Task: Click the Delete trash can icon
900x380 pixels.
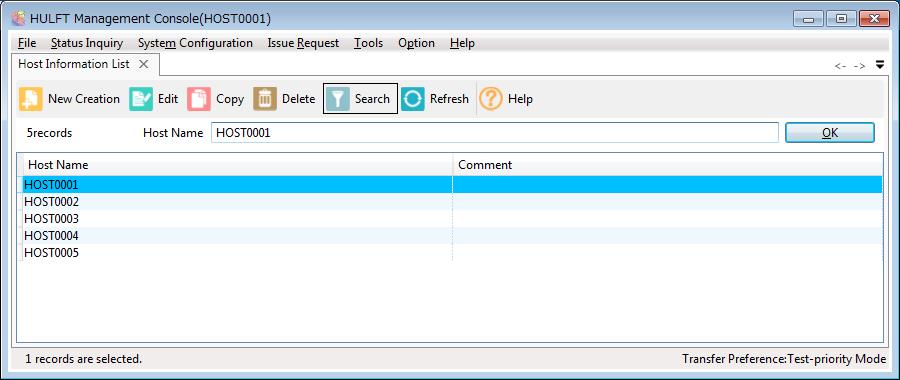Action: pyautogui.click(x=265, y=99)
